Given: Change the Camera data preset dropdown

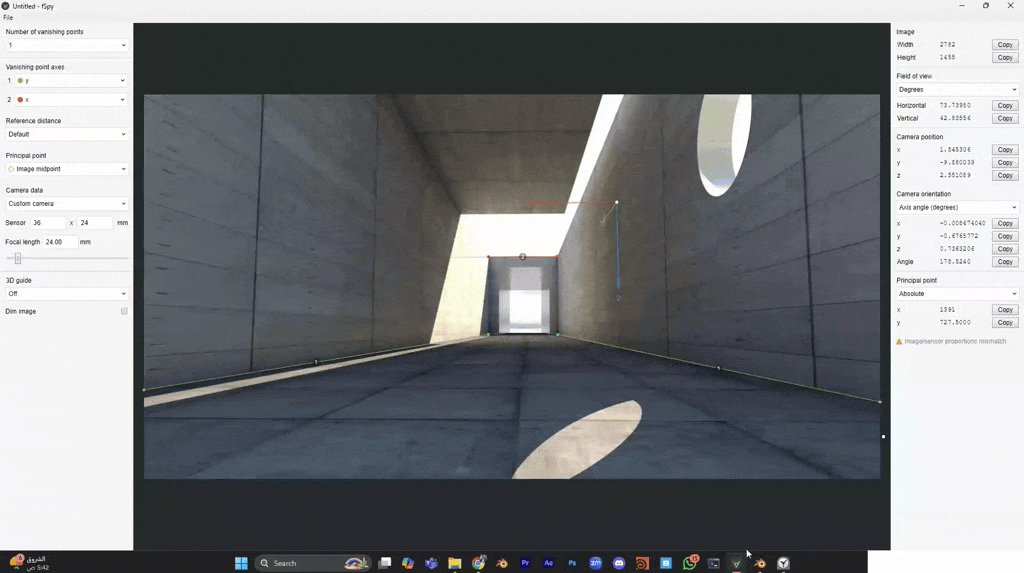Looking at the screenshot, I should point(67,204).
